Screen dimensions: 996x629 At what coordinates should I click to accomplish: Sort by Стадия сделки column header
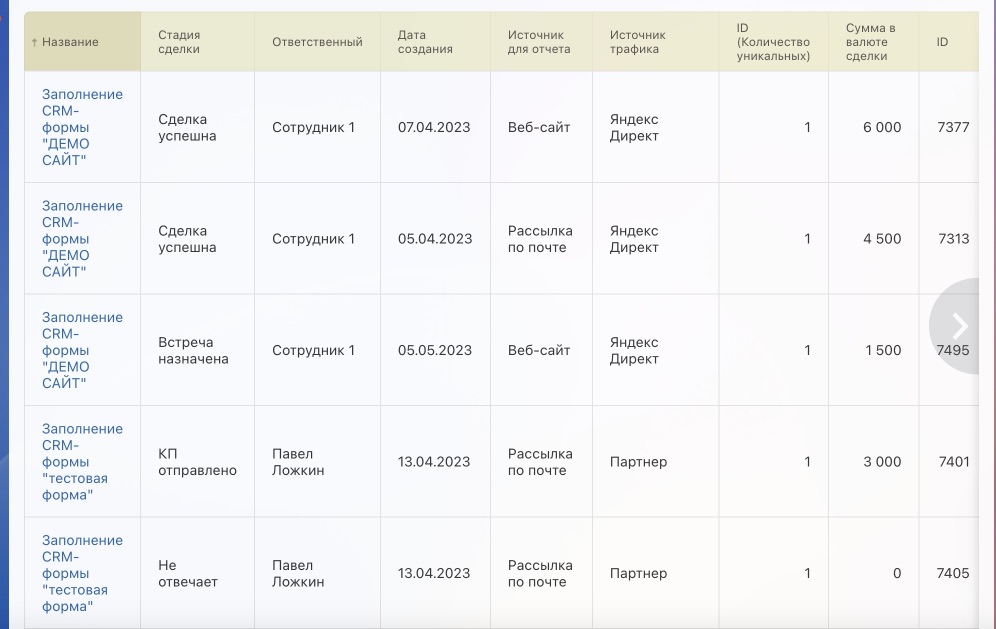179,42
